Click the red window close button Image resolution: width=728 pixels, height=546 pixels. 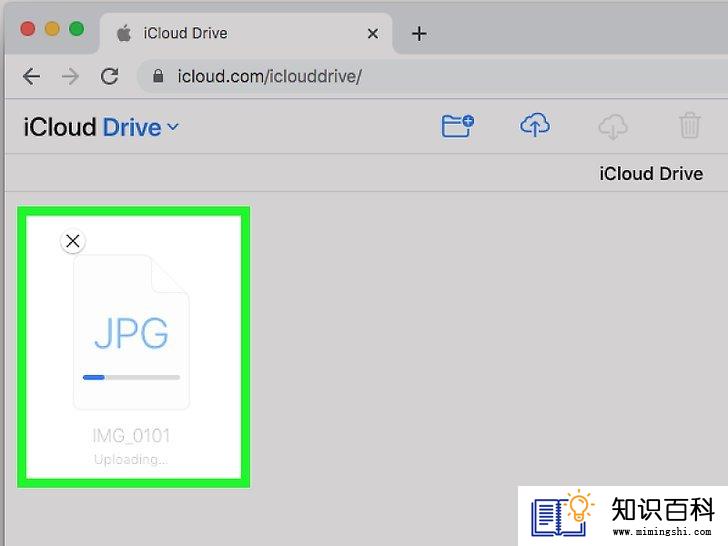(28, 29)
